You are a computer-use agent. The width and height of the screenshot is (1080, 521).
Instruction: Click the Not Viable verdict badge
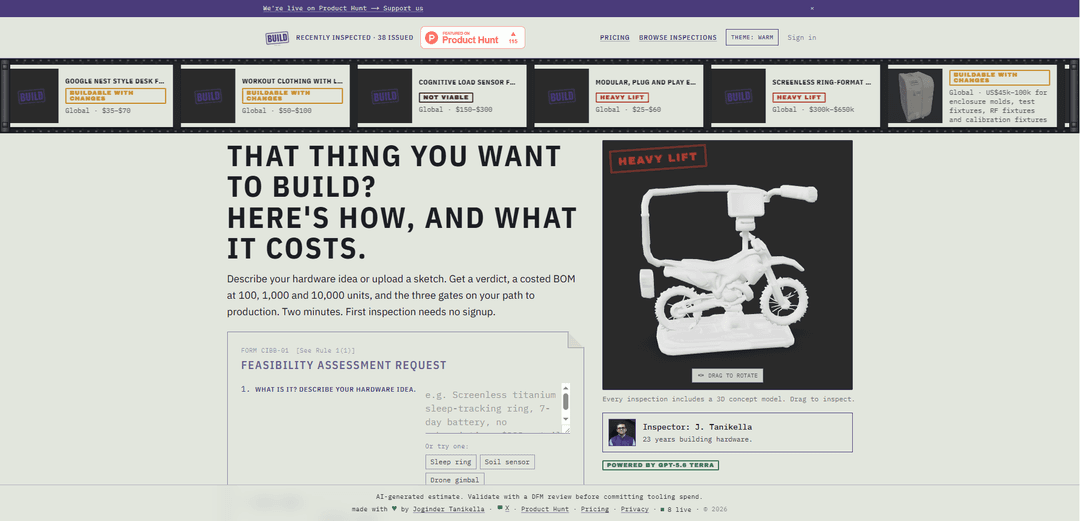coord(446,97)
